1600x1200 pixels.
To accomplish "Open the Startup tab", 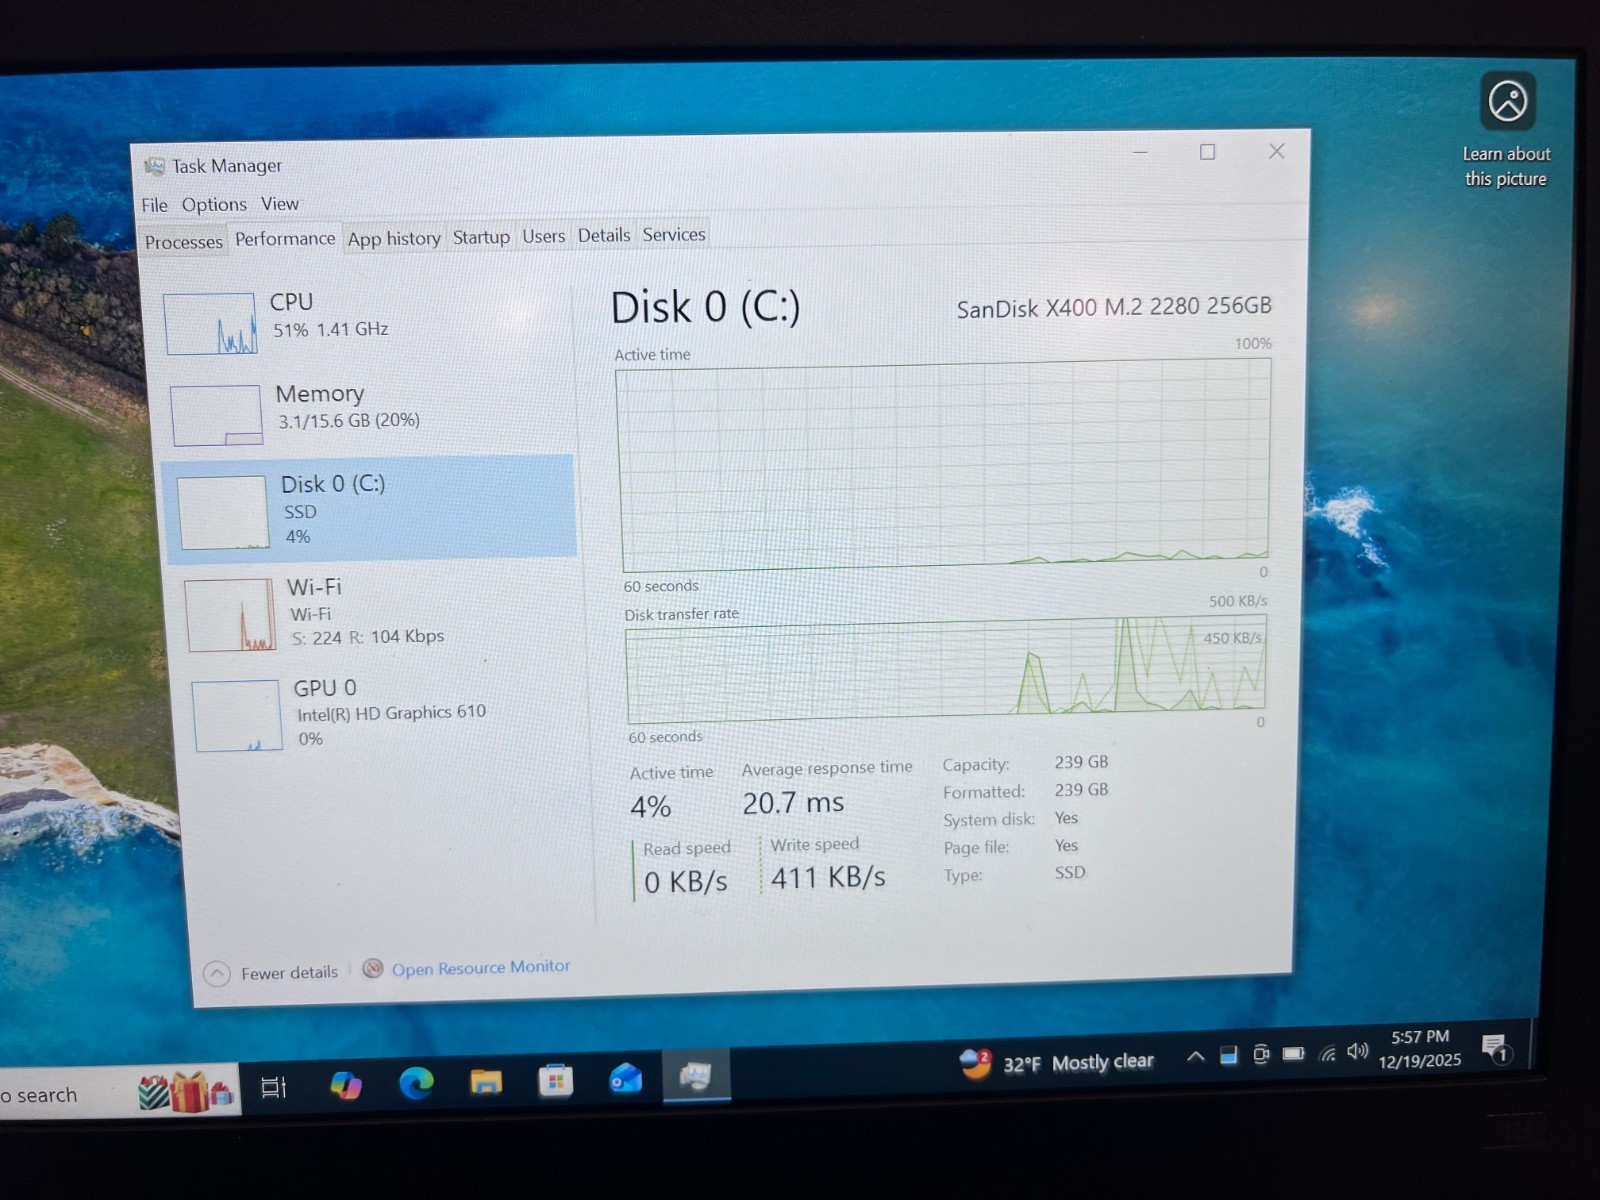I will (481, 237).
